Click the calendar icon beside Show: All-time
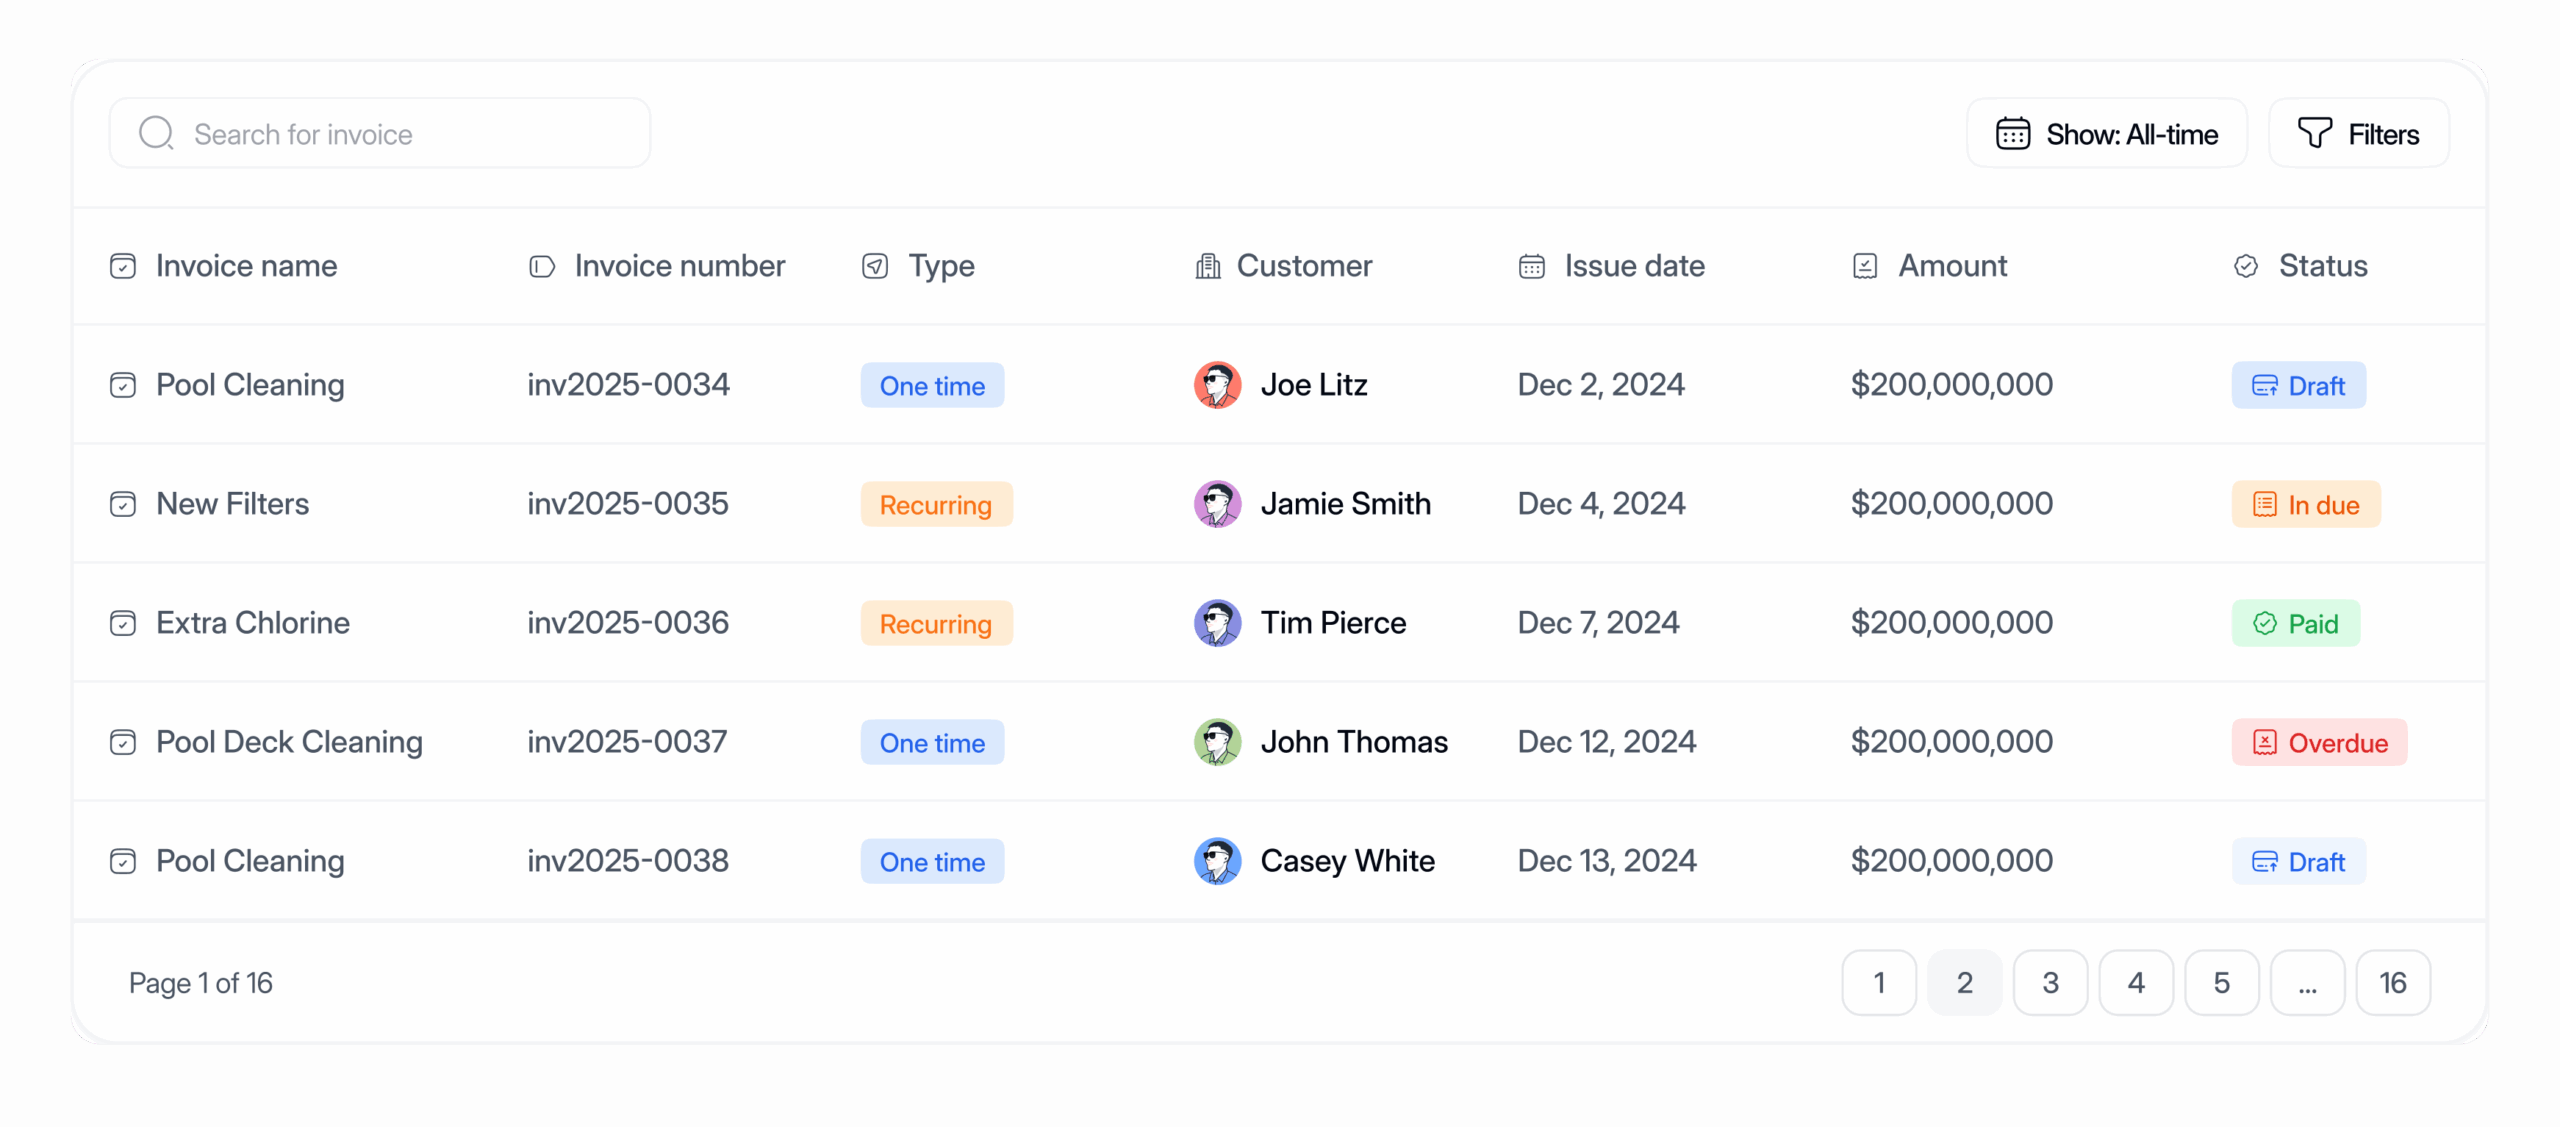The width and height of the screenshot is (2560, 1127). 2012,134
